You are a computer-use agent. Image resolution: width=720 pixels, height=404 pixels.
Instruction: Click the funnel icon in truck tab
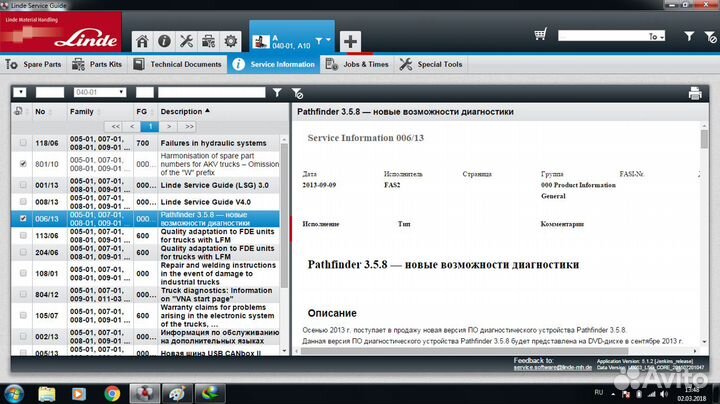tap(319, 41)
